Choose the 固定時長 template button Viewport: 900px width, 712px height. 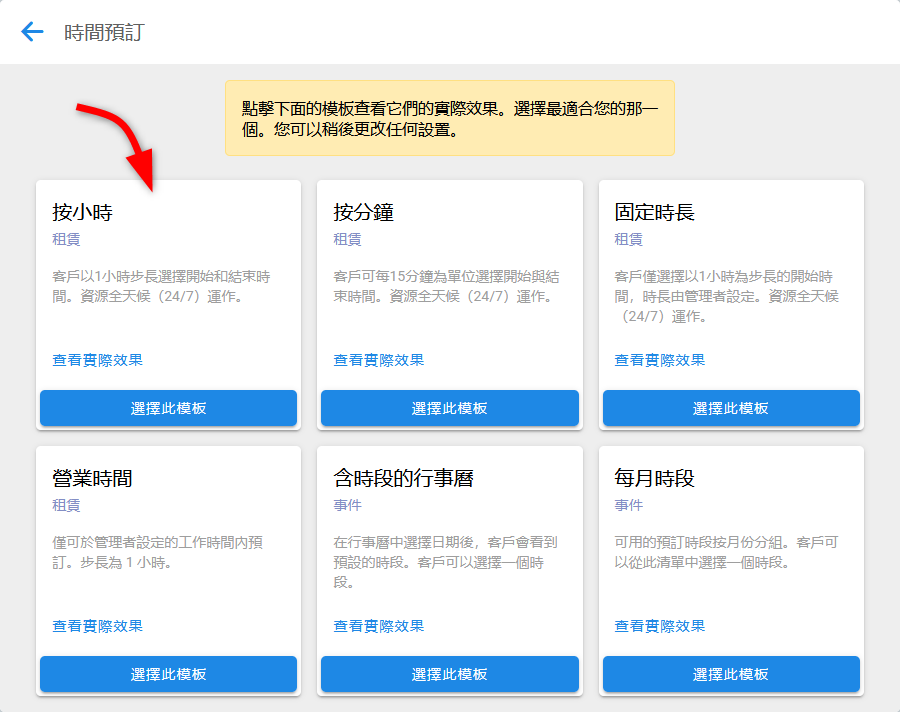point(731,408)
